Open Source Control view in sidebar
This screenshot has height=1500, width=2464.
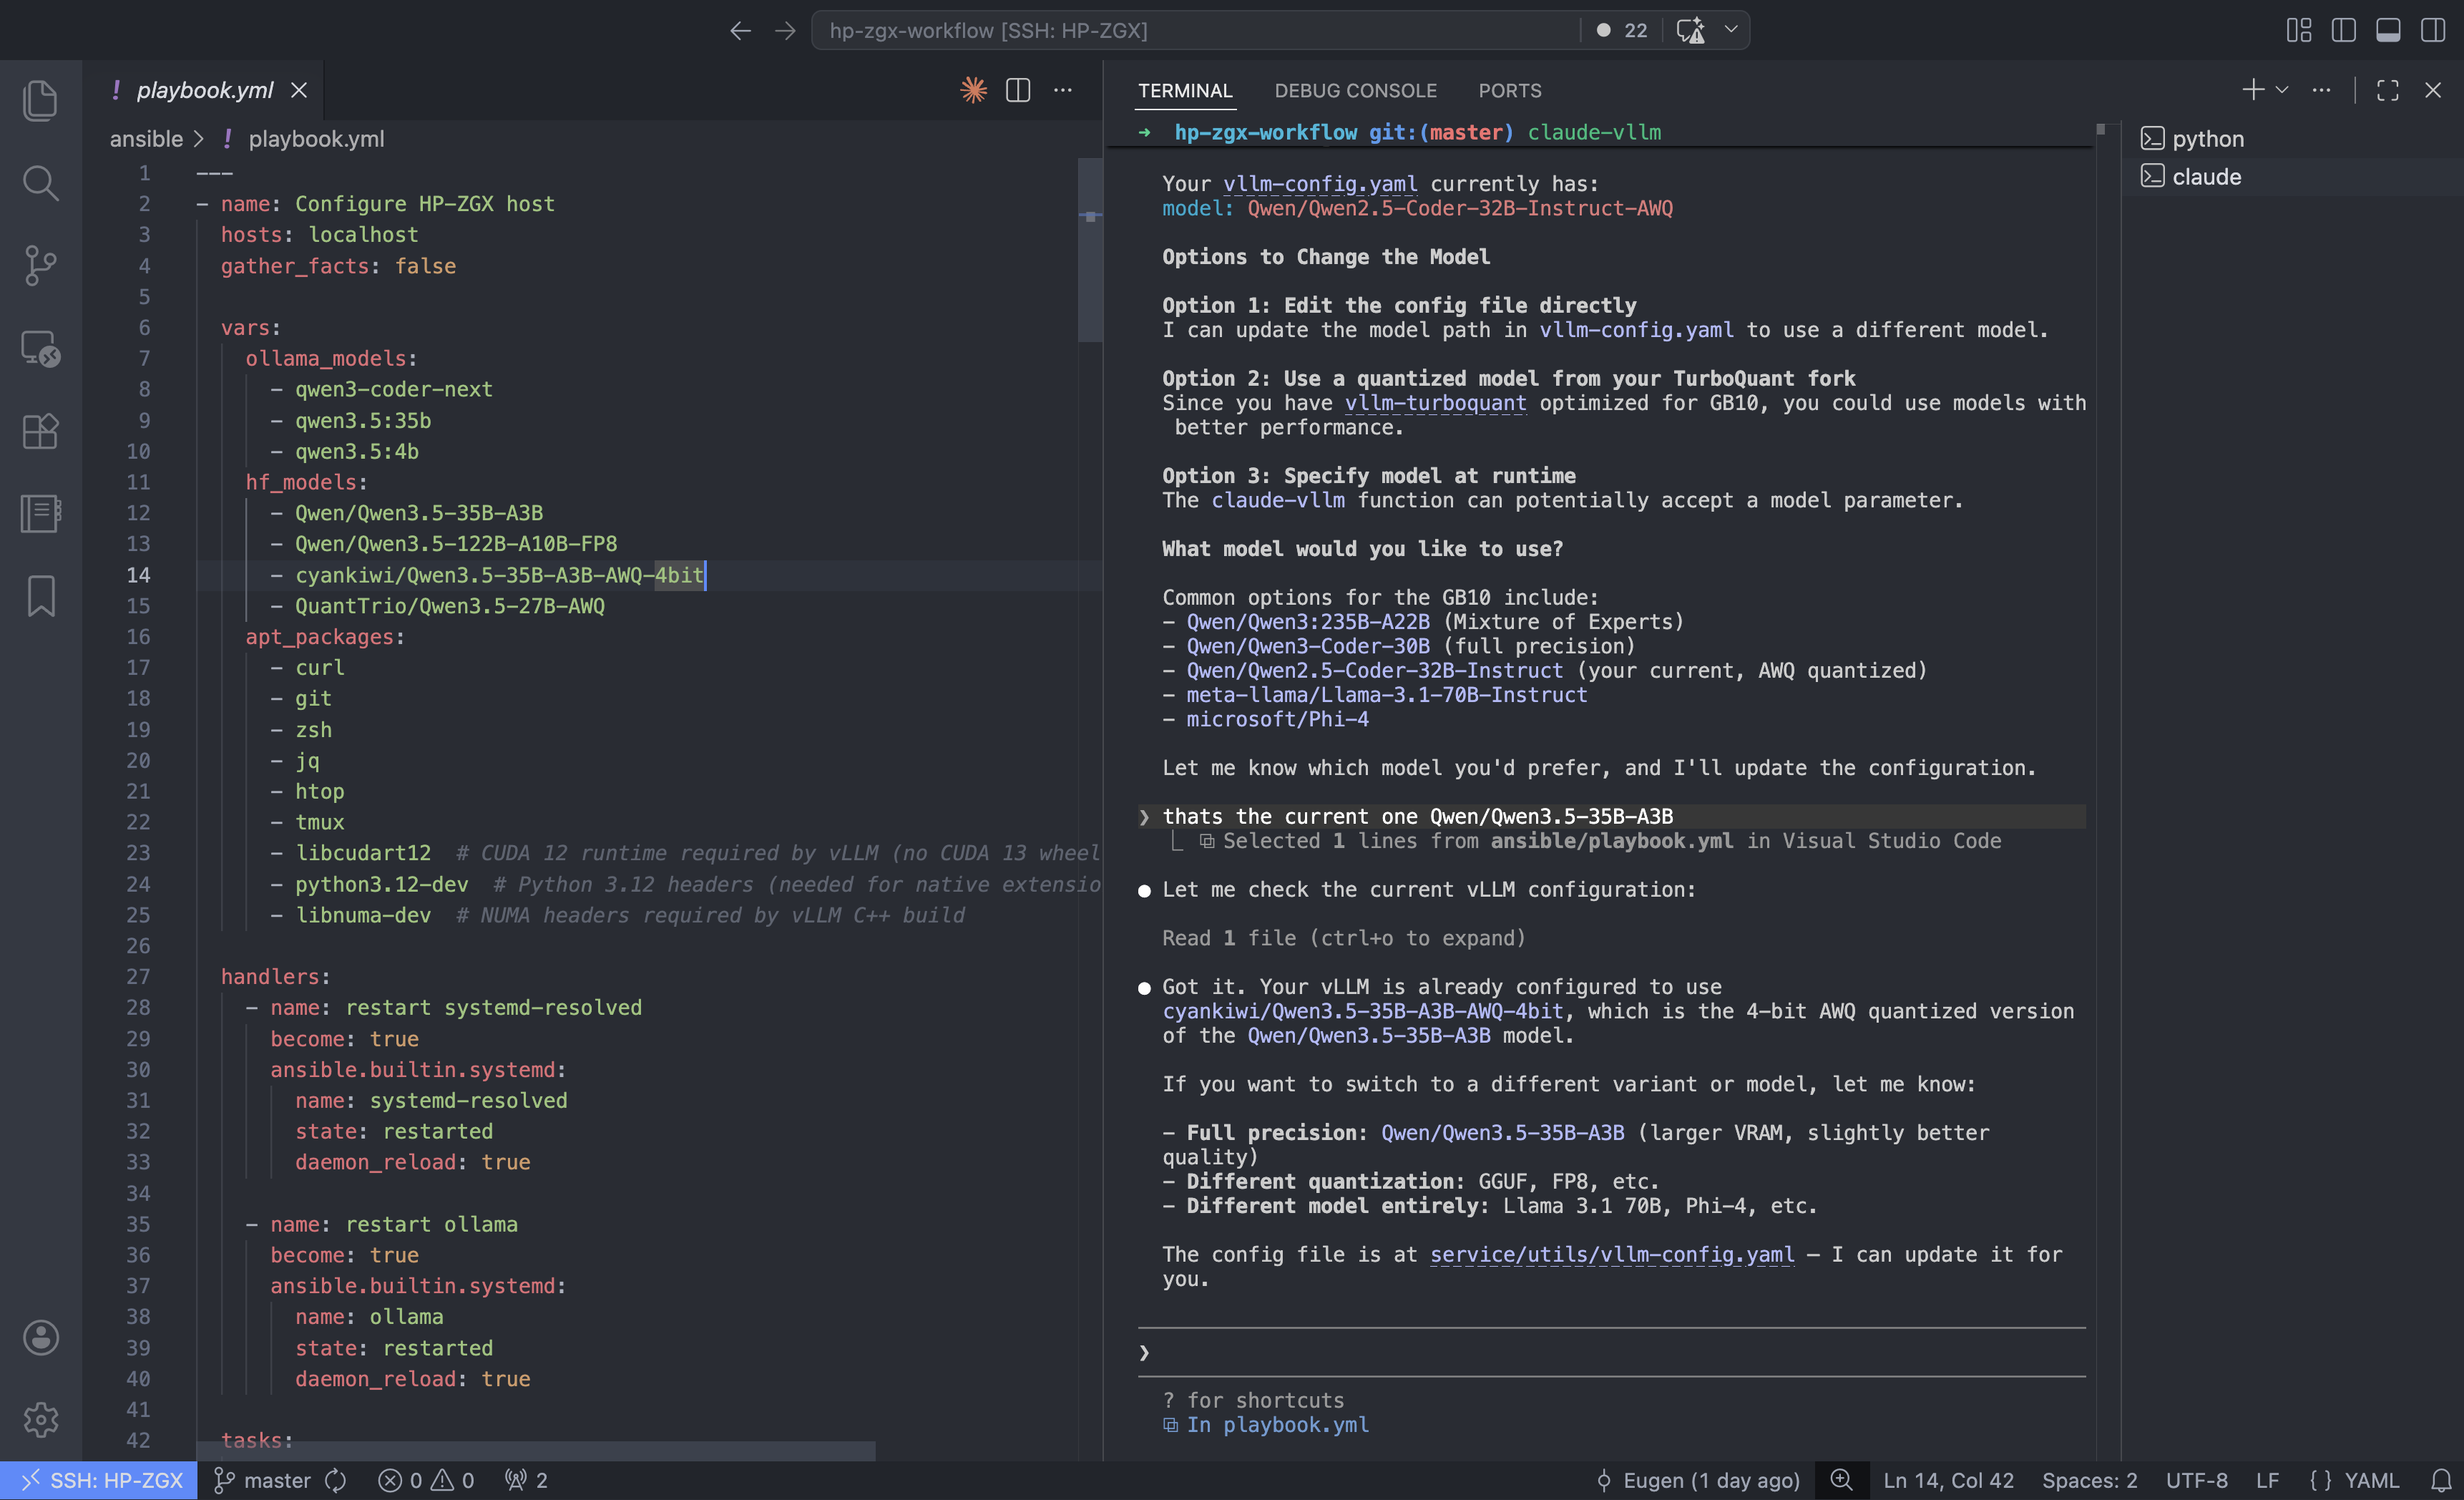(40, 265)
